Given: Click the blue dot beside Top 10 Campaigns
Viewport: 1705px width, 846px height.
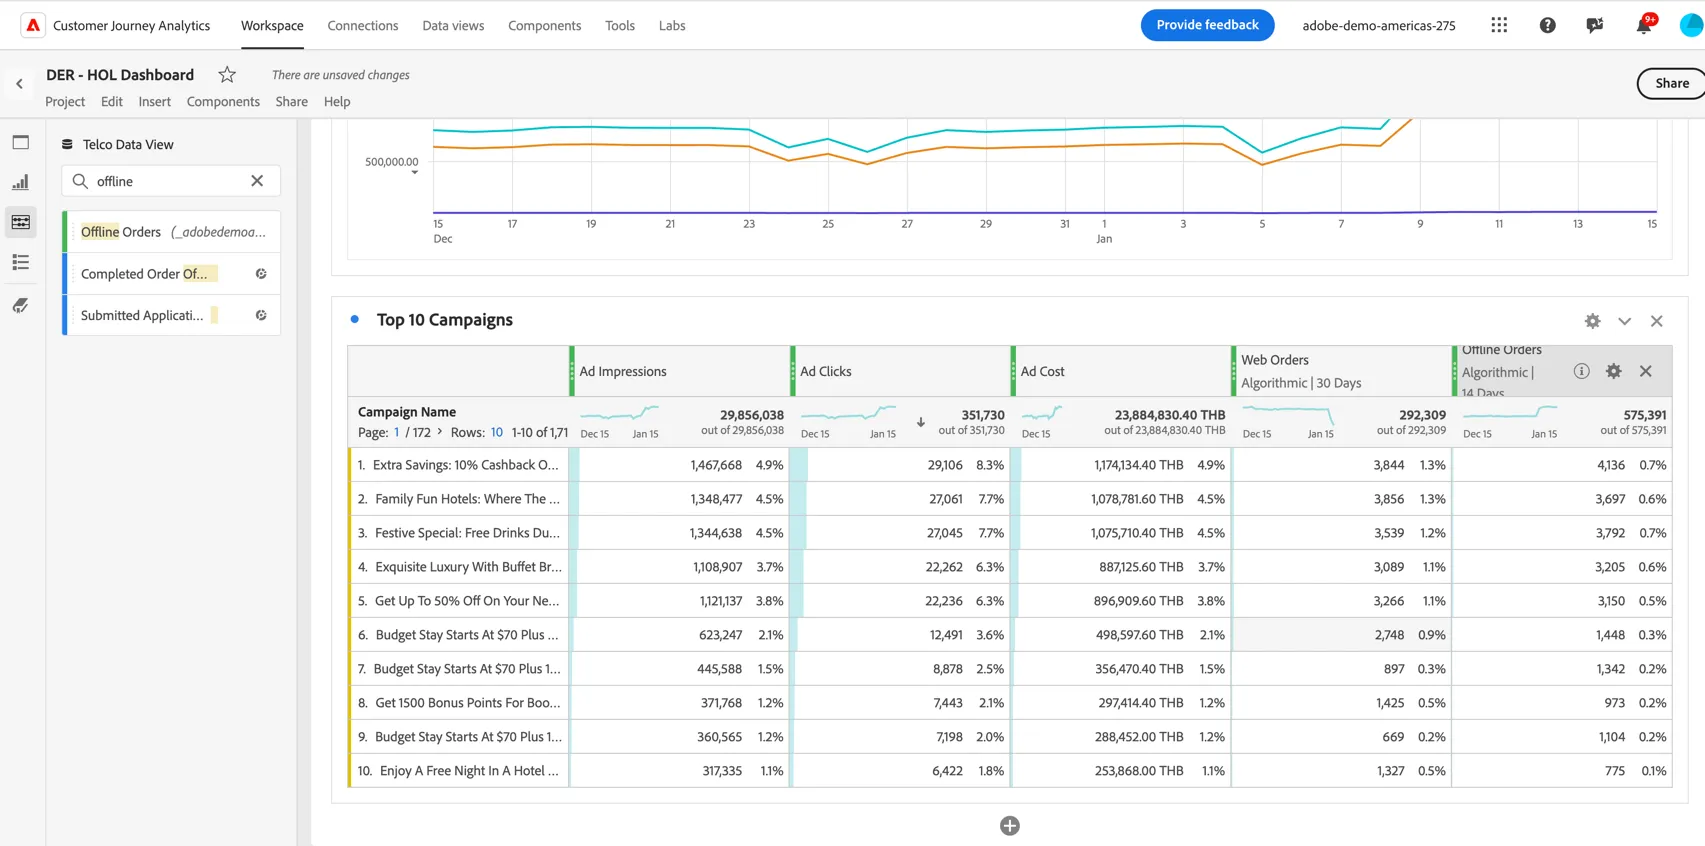Looking at the screenshot, I should click(x=355, y=320).
